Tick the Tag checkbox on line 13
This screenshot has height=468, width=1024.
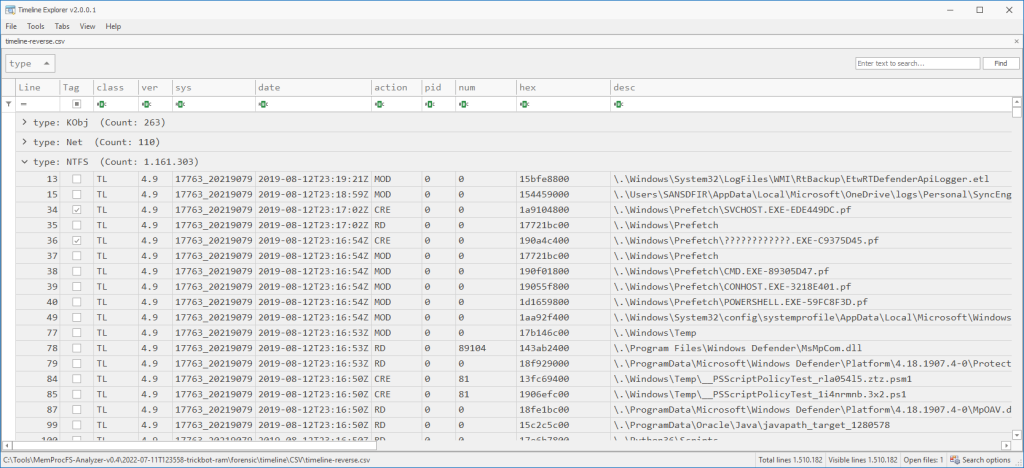77,179
